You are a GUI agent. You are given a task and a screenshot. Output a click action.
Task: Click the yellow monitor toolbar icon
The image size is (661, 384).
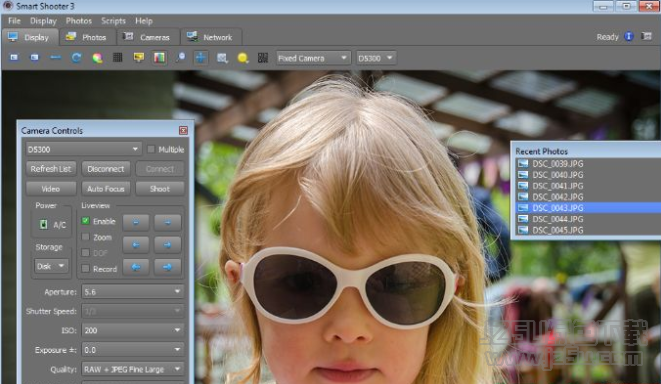pos(139,57)
